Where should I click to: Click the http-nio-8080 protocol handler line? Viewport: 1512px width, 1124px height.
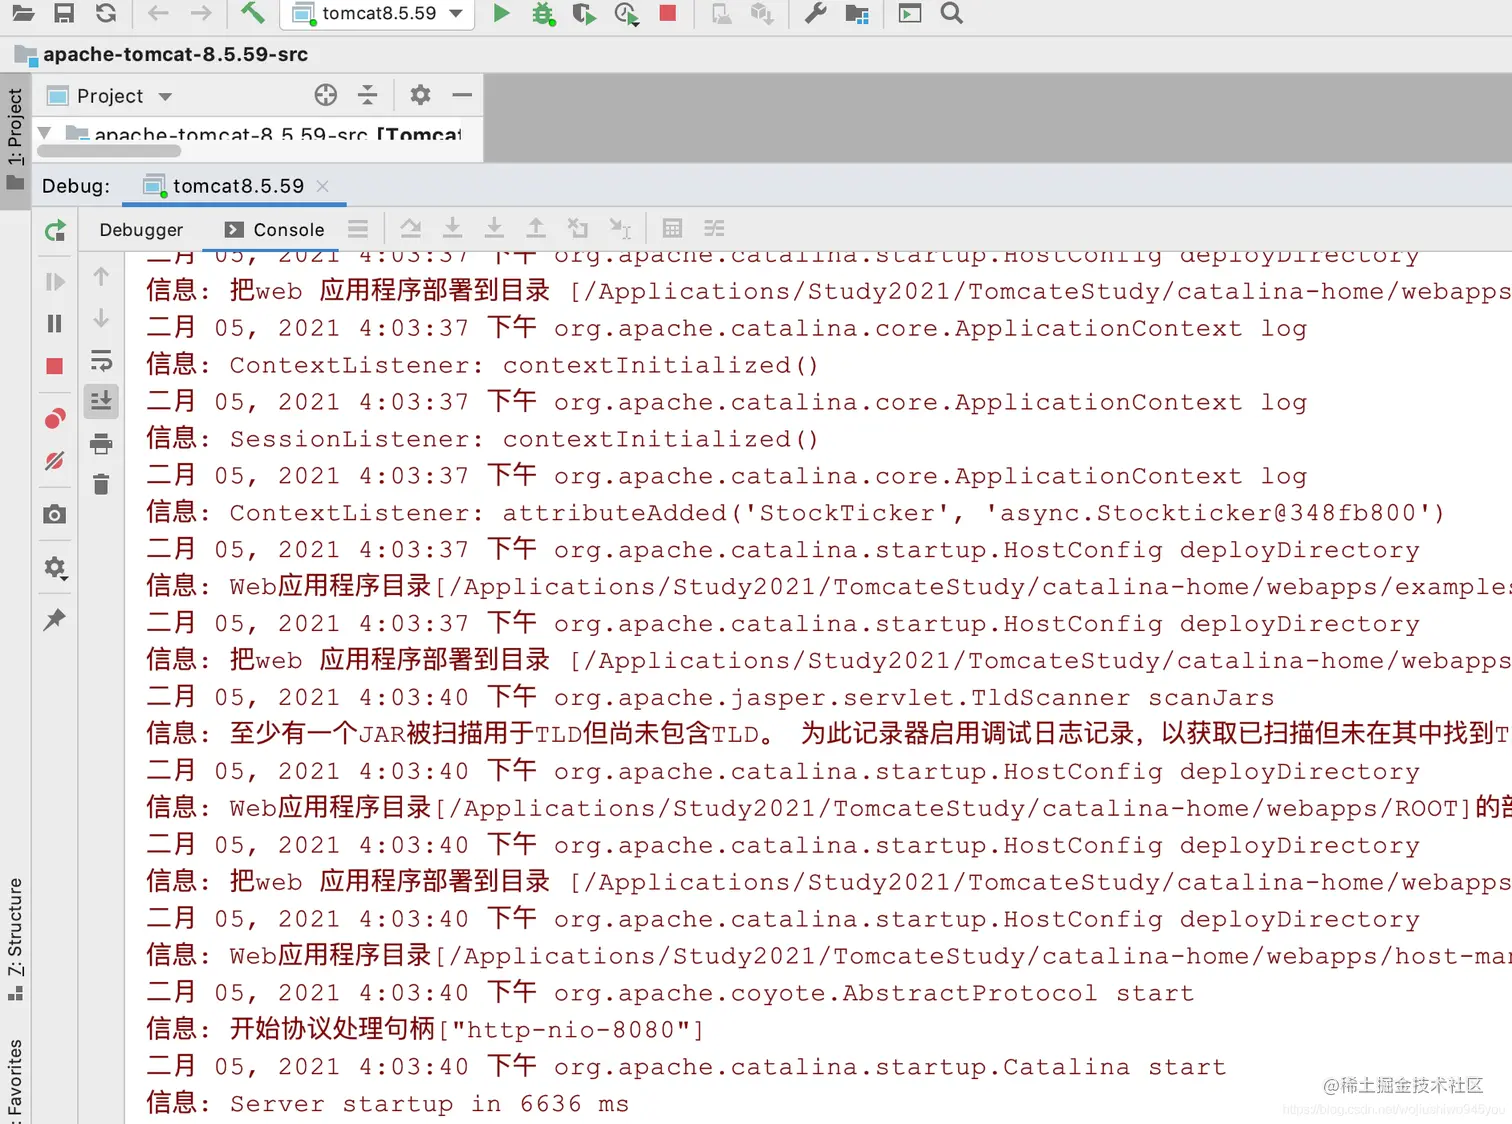[x=425, y=1029]
